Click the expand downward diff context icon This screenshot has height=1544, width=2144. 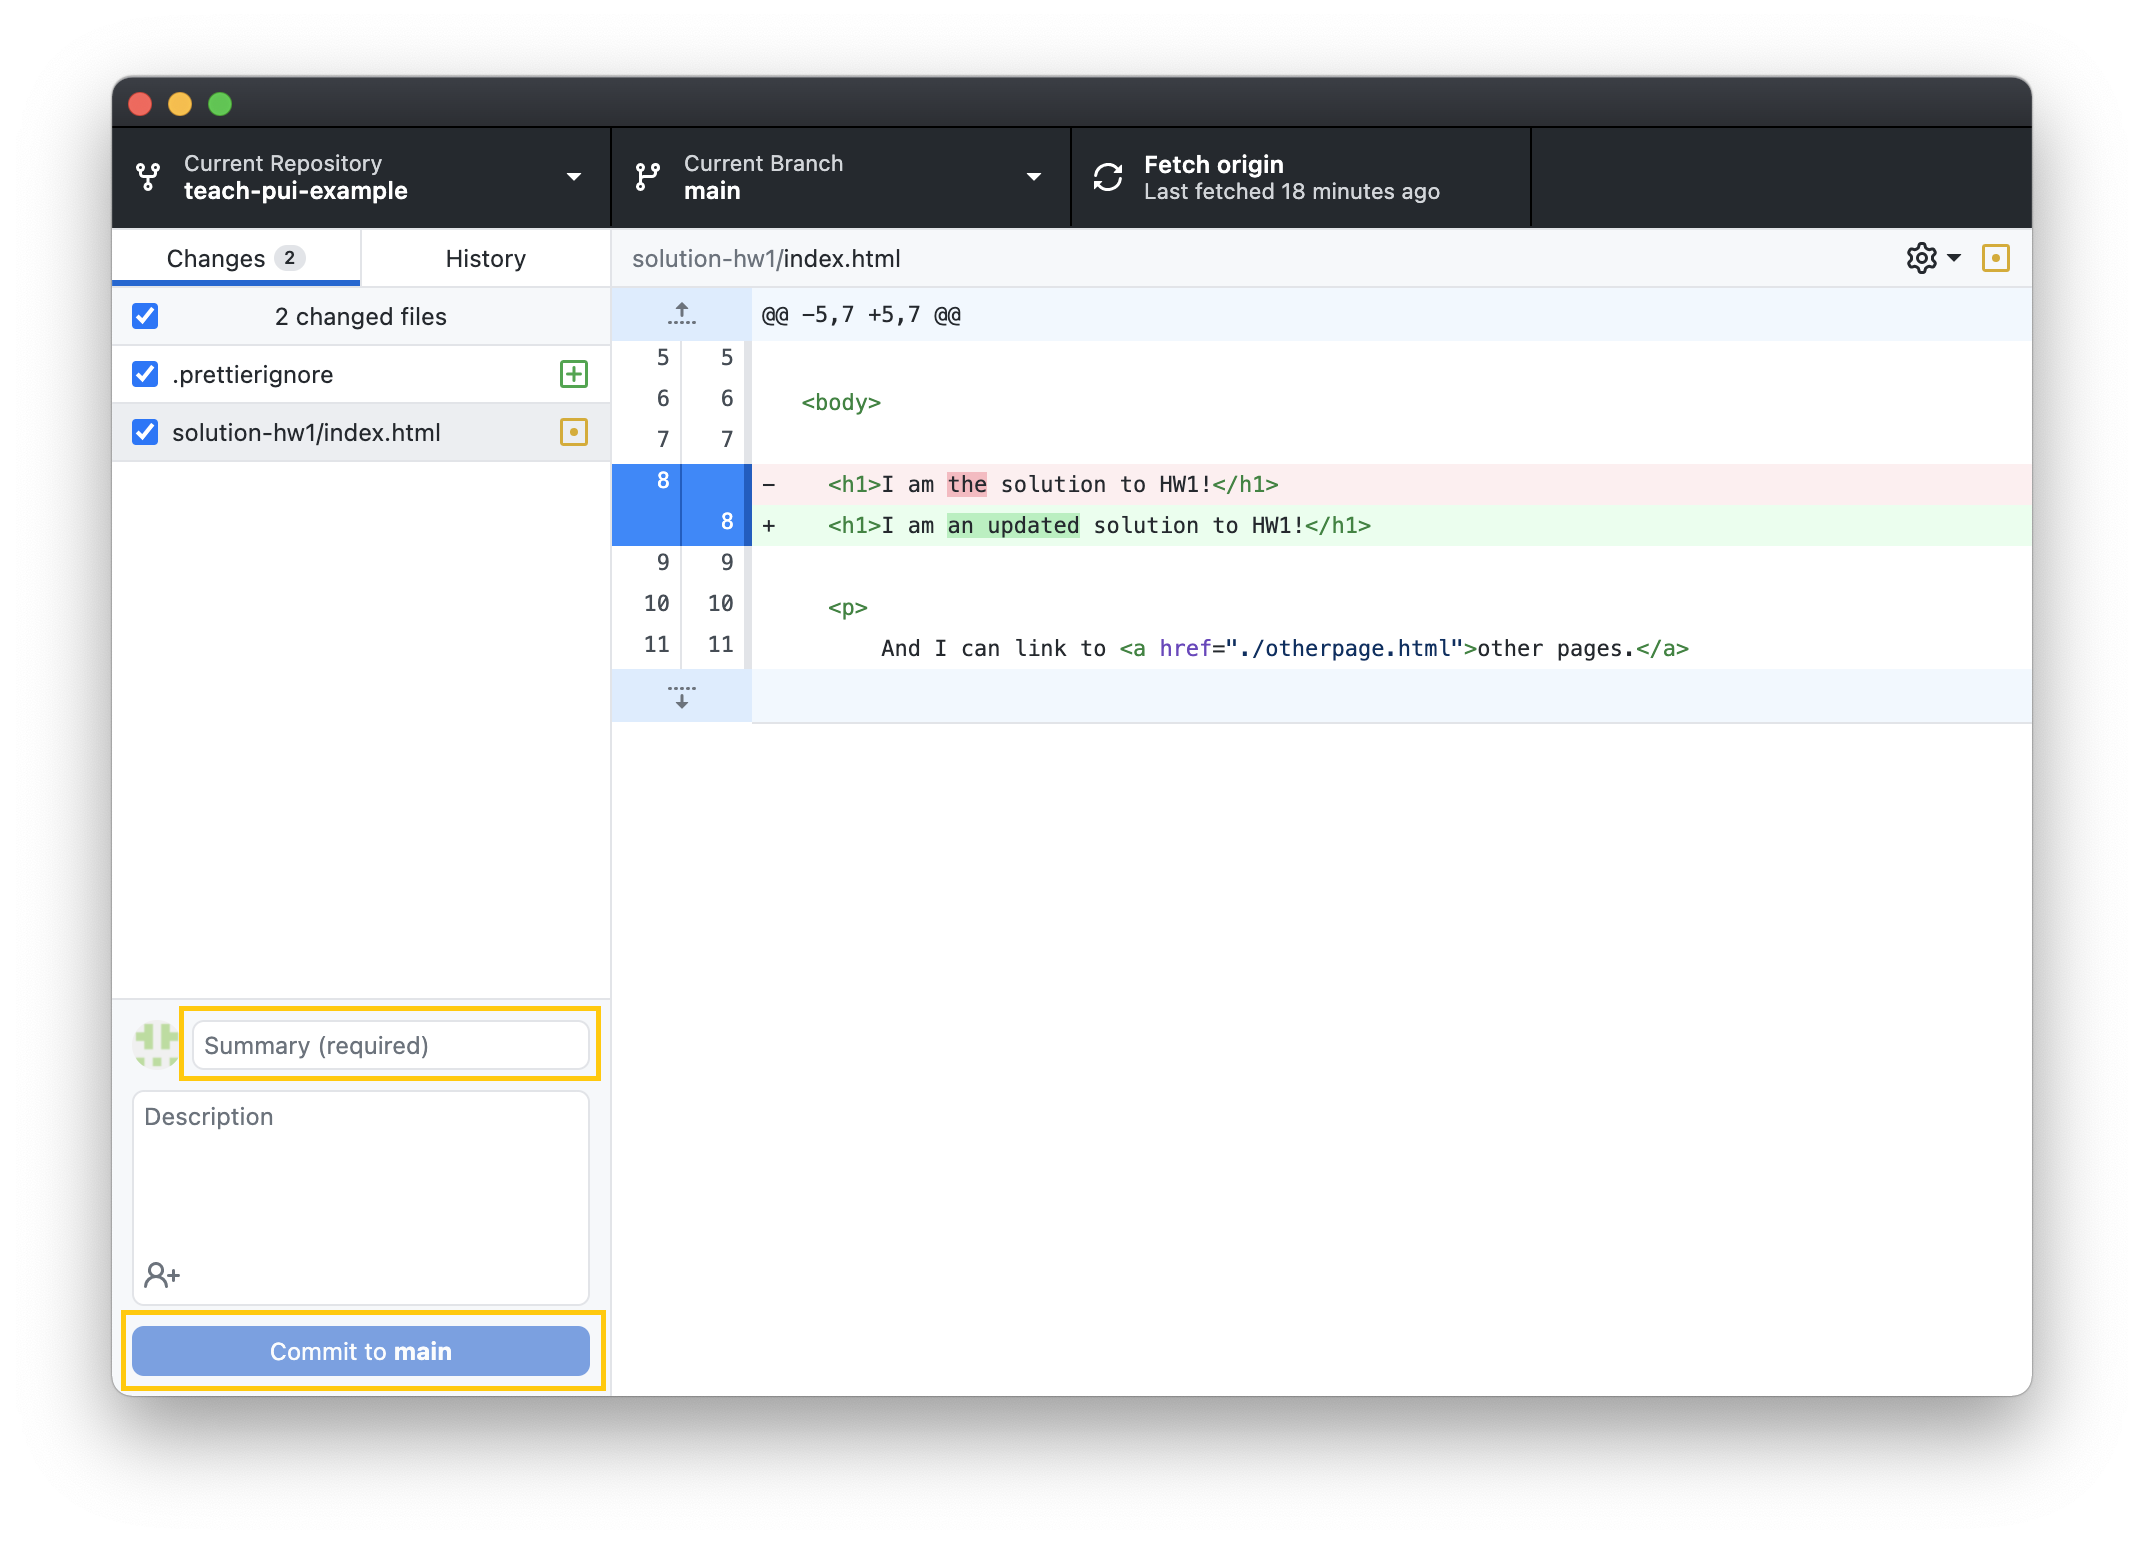coord(684,695)
